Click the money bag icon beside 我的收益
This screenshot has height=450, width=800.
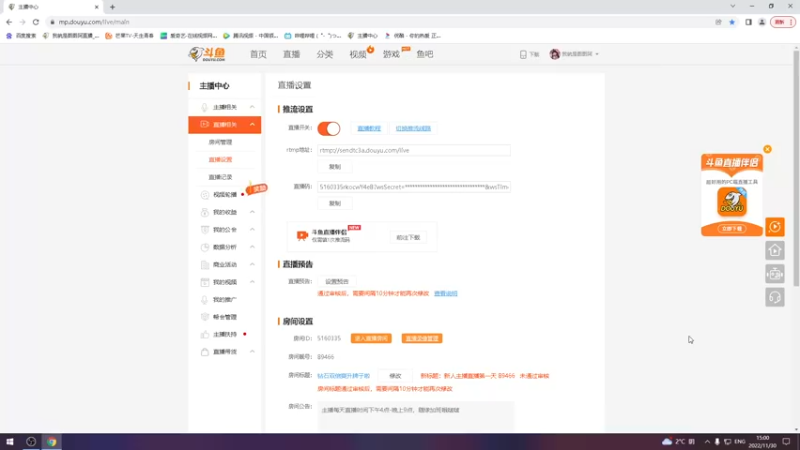(205, 212)
